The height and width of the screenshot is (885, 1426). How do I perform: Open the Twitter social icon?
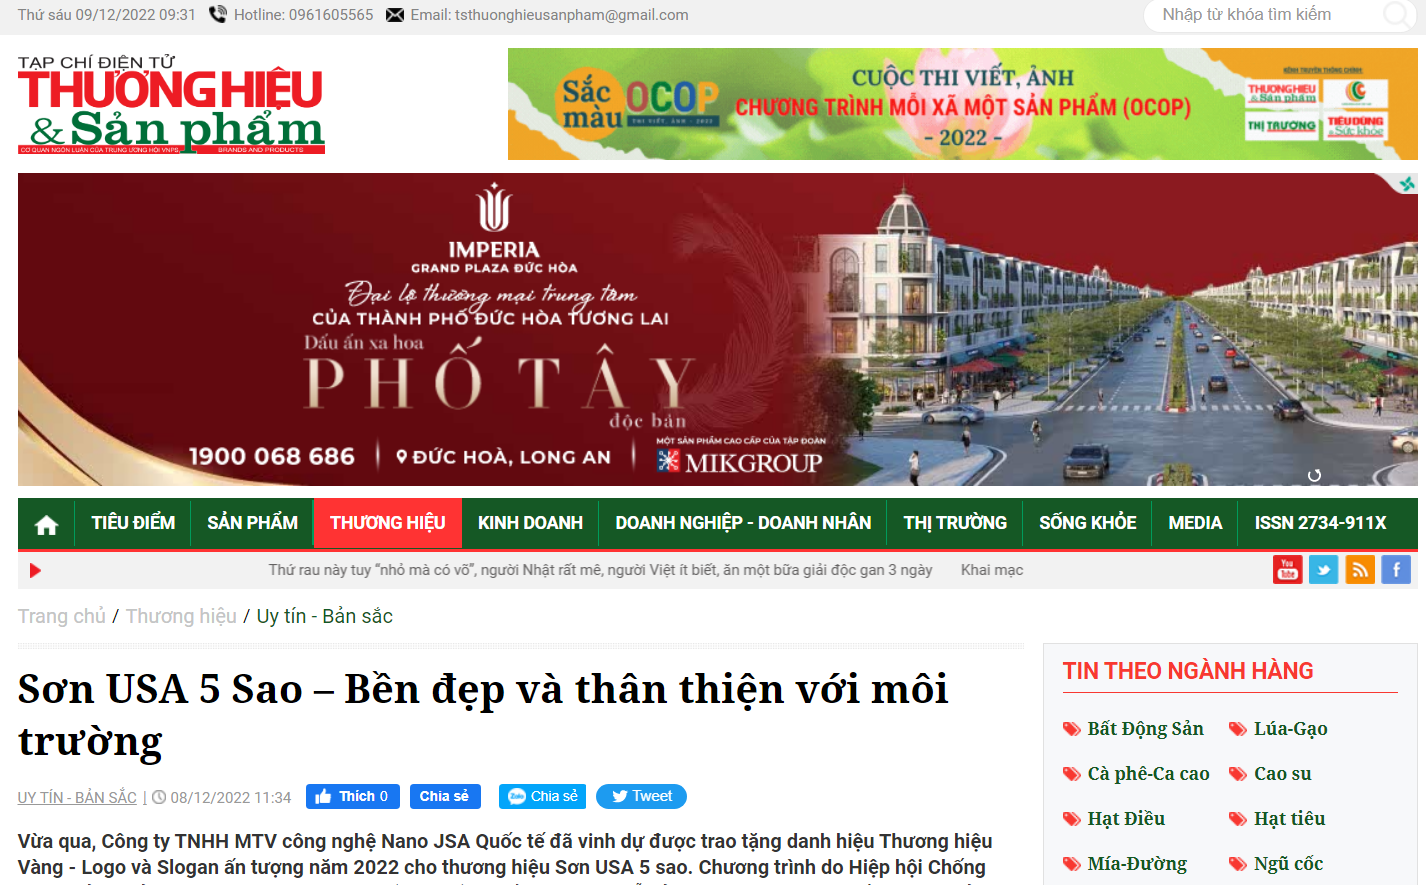pos(1323,570)
